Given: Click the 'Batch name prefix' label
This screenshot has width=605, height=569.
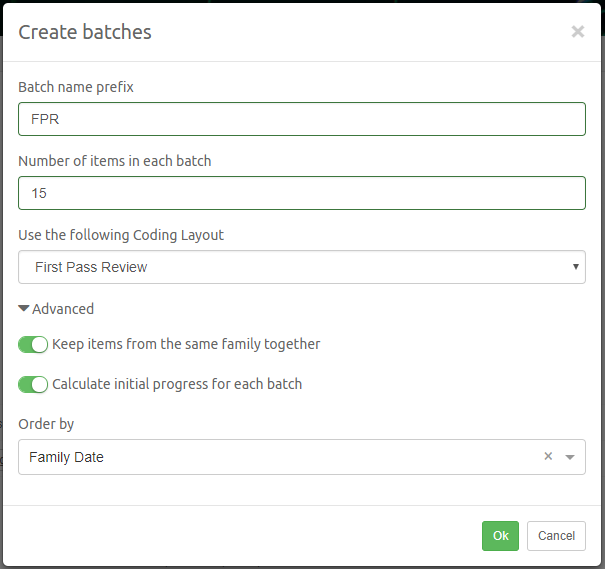Looking at the screenshot, I should 76,87.
